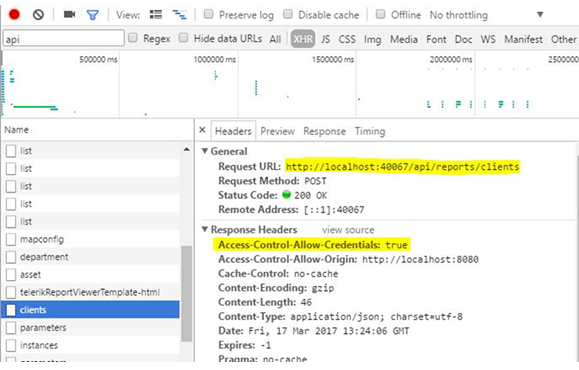Filter requests by Doc
Image resolution: width=579 pixels, height=370 pixels.
point(463,39)
